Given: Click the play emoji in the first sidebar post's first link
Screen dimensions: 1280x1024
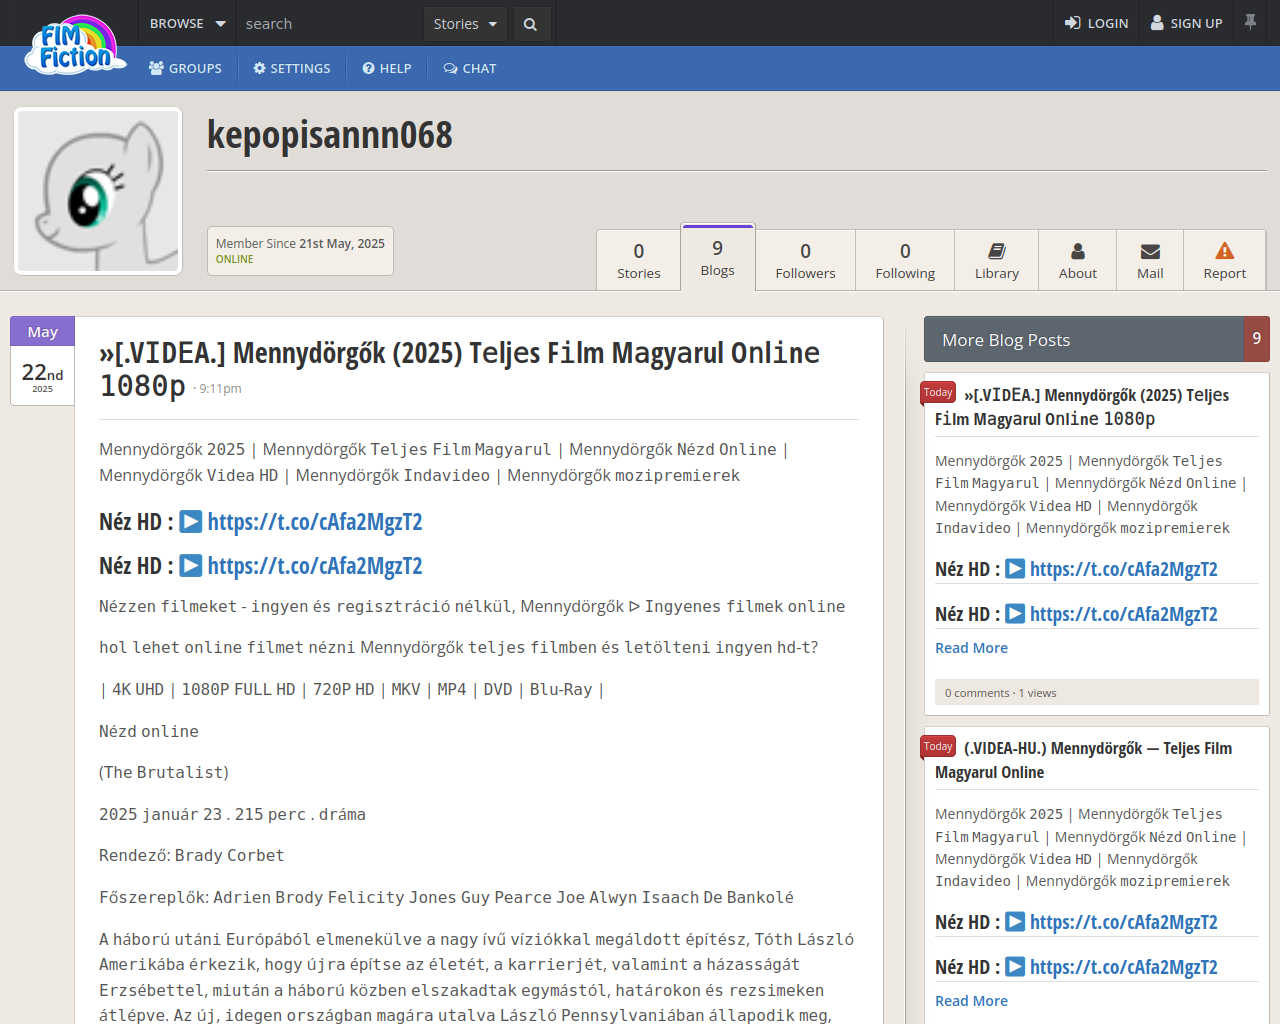Looking at the screenshot, I should pyautogui.click(x=1015, y=569).
